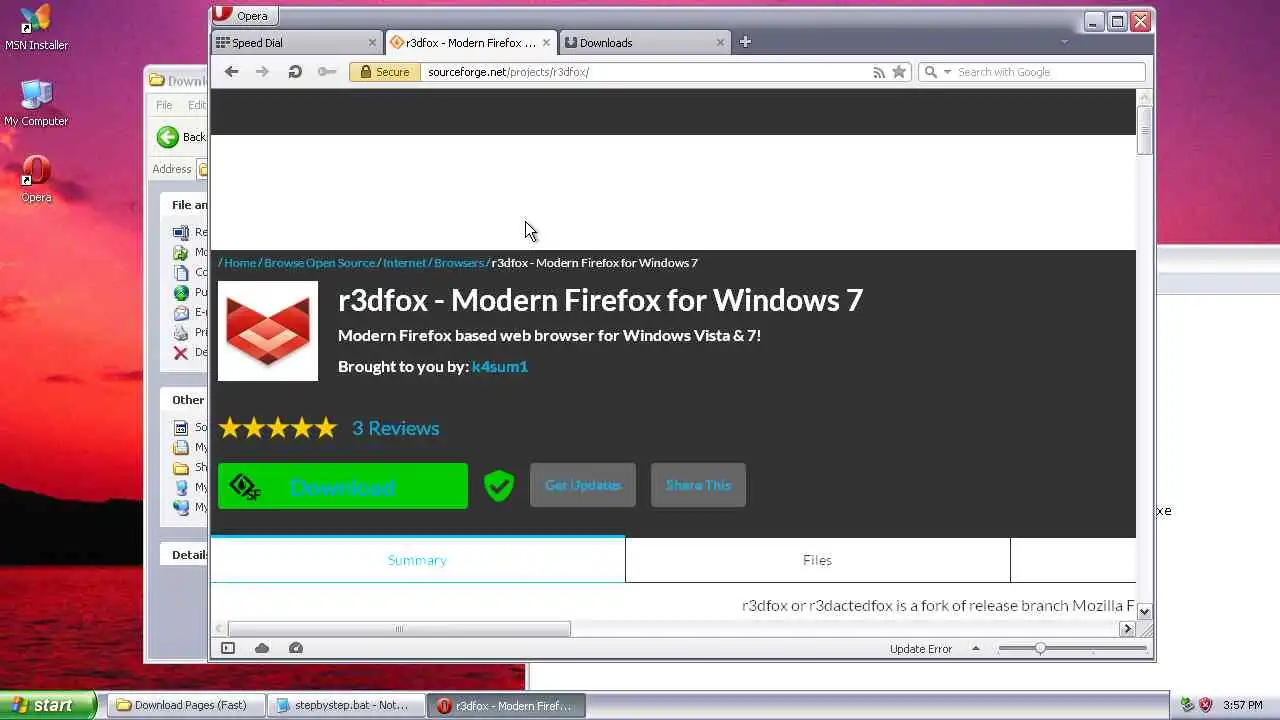
Task: Reload the page with the refresh icon
Action: [295, 72]
